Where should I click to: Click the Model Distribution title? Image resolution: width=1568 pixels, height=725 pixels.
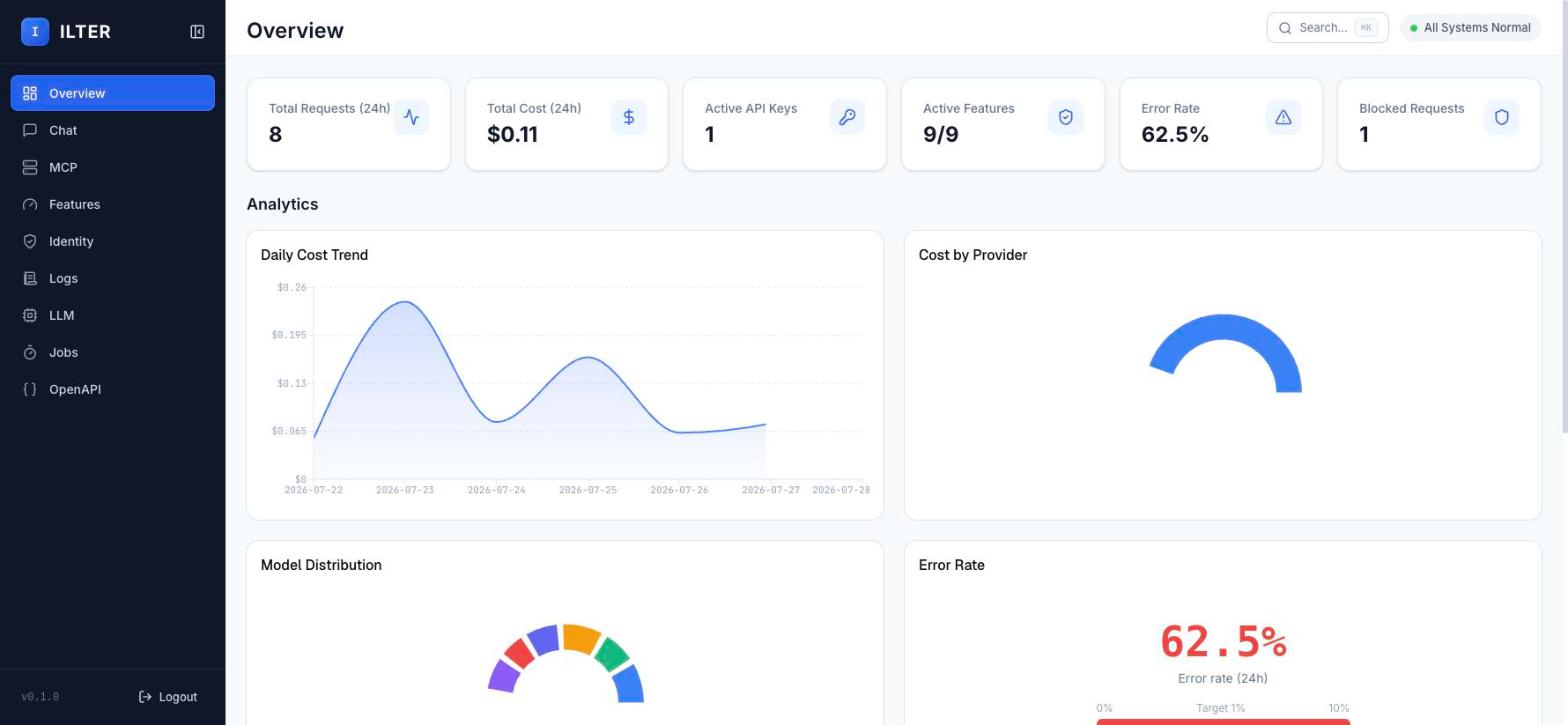click(321, 565)
